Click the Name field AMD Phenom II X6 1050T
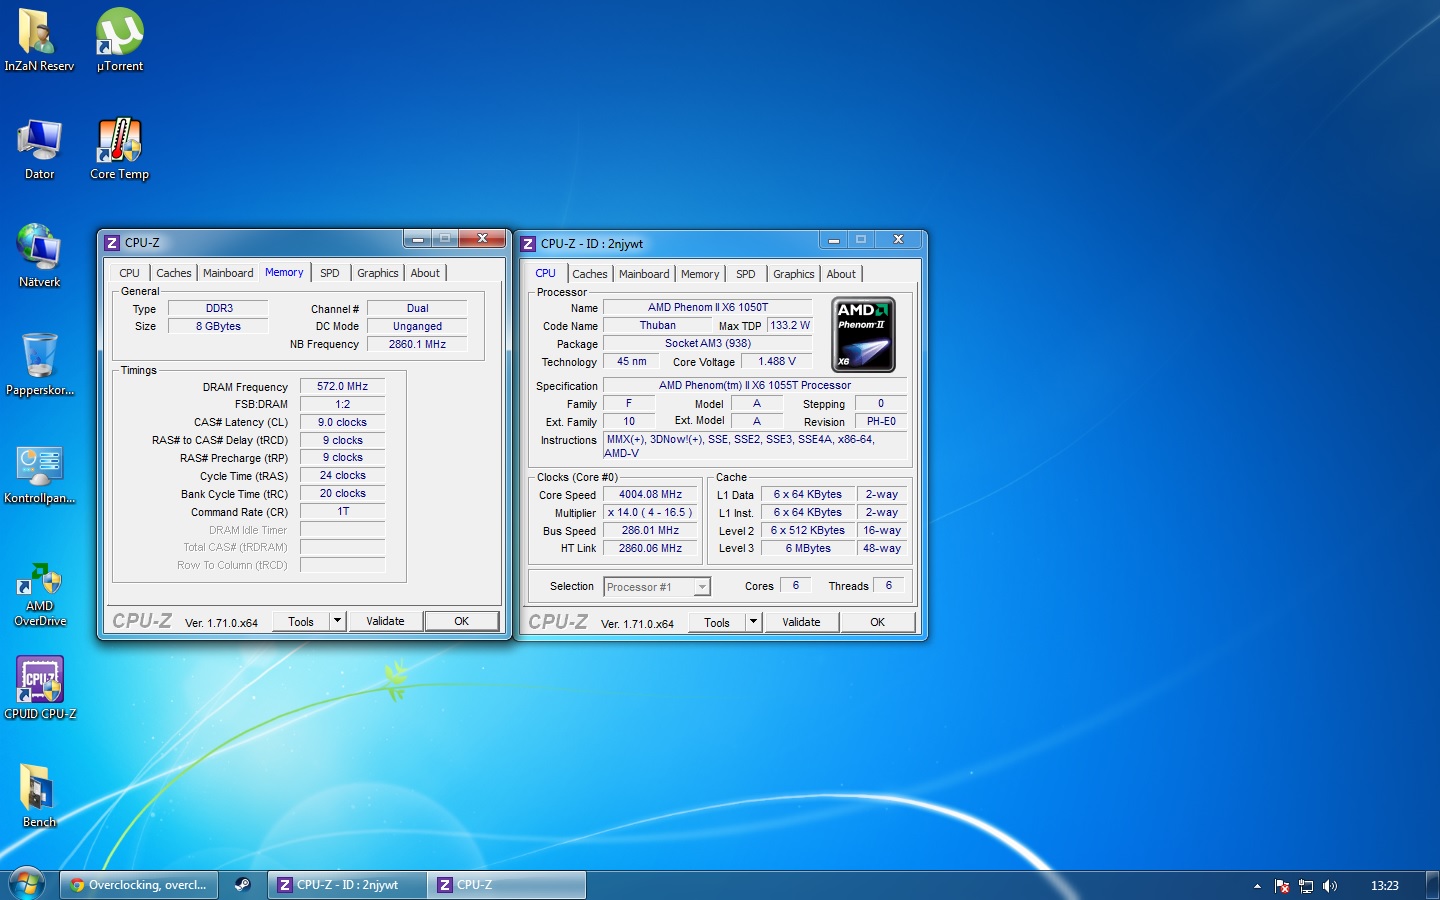This screenshot has width=1440, height=900. pyautogui.click(x=708, y=307)
